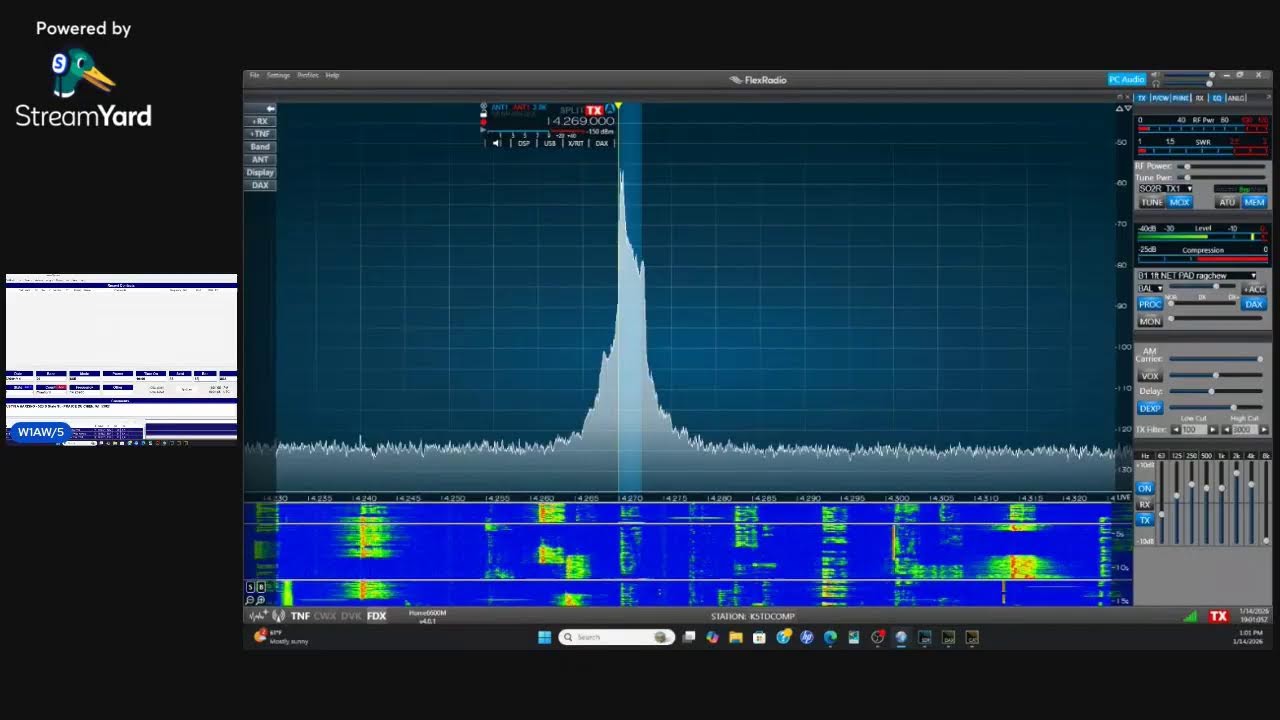Toggle DAX button in transmit panel

pyautogui.click(x=1254, y=304)
